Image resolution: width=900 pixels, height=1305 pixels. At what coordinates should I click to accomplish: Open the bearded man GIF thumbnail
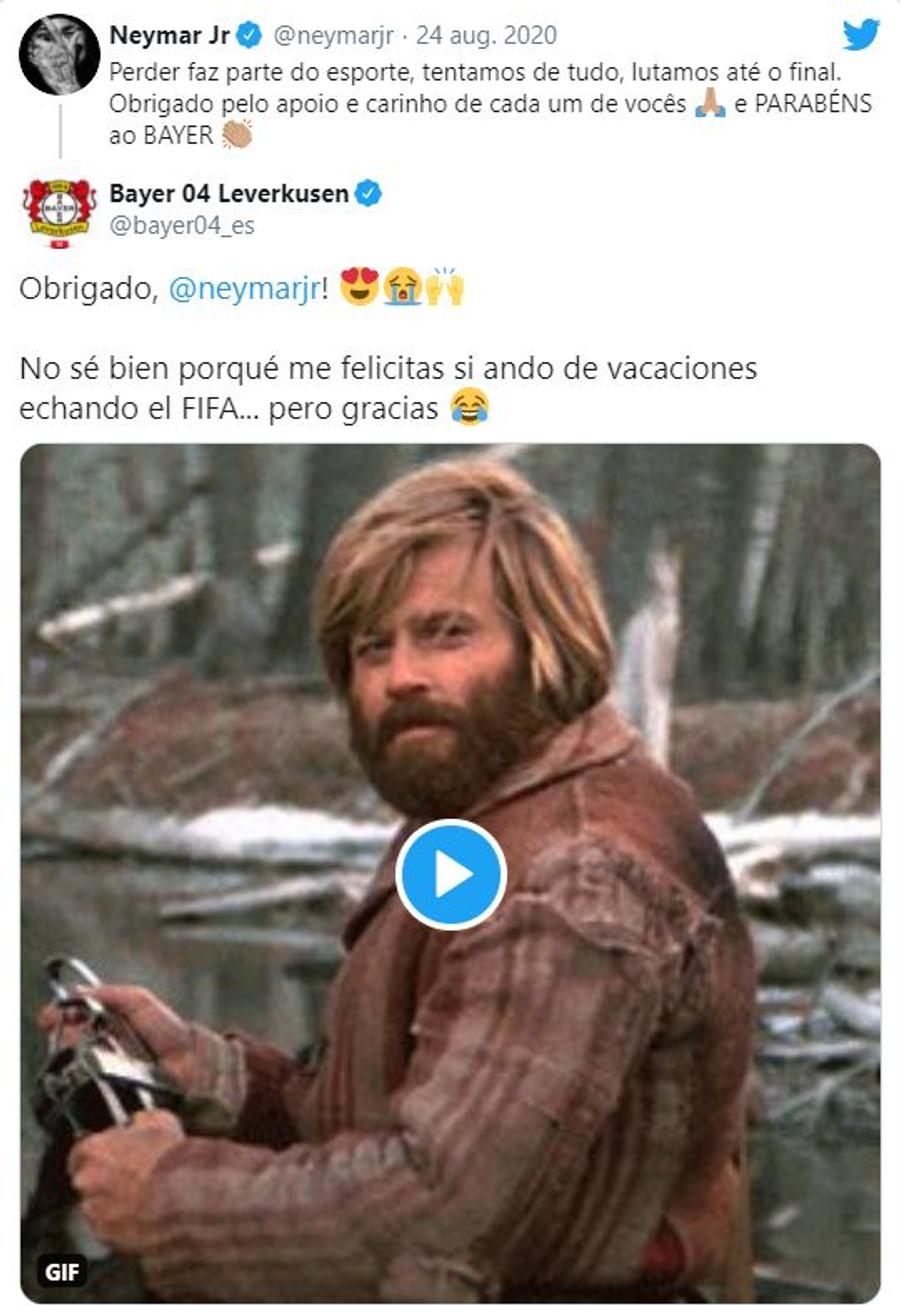pyautogui.click(x=451, y=873)
